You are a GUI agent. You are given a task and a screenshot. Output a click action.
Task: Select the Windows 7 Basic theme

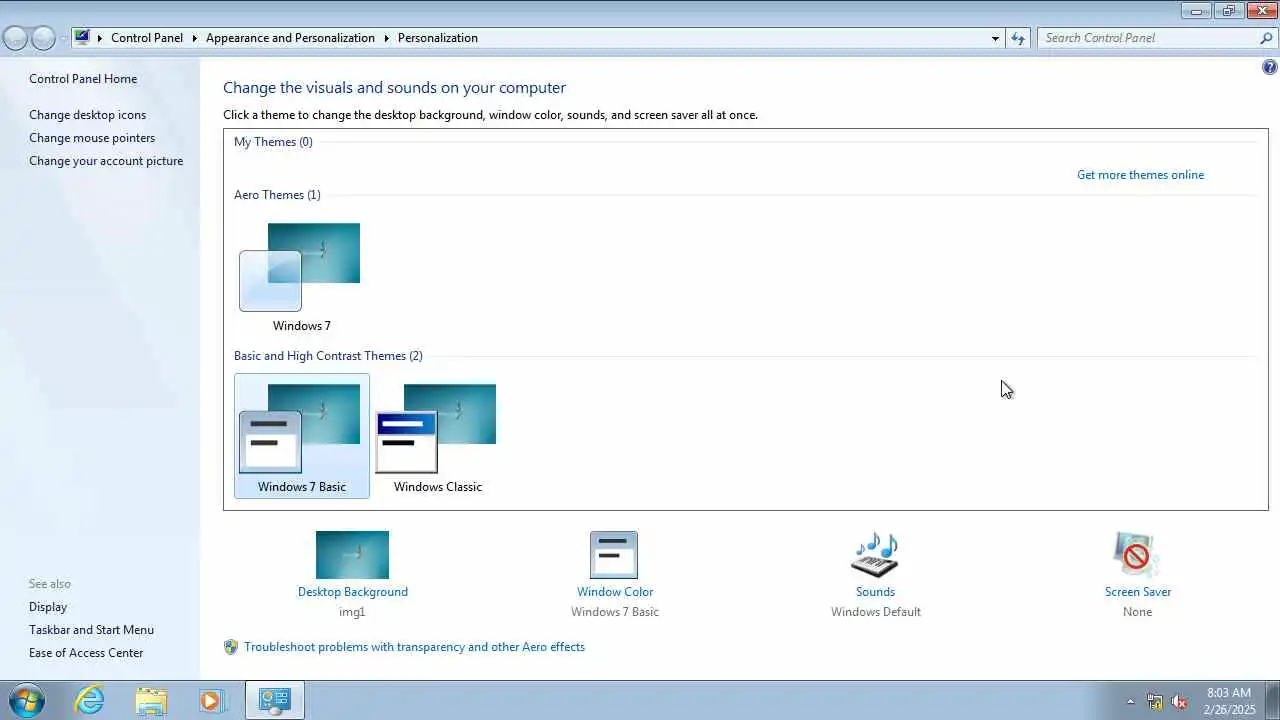click(301, 436)
